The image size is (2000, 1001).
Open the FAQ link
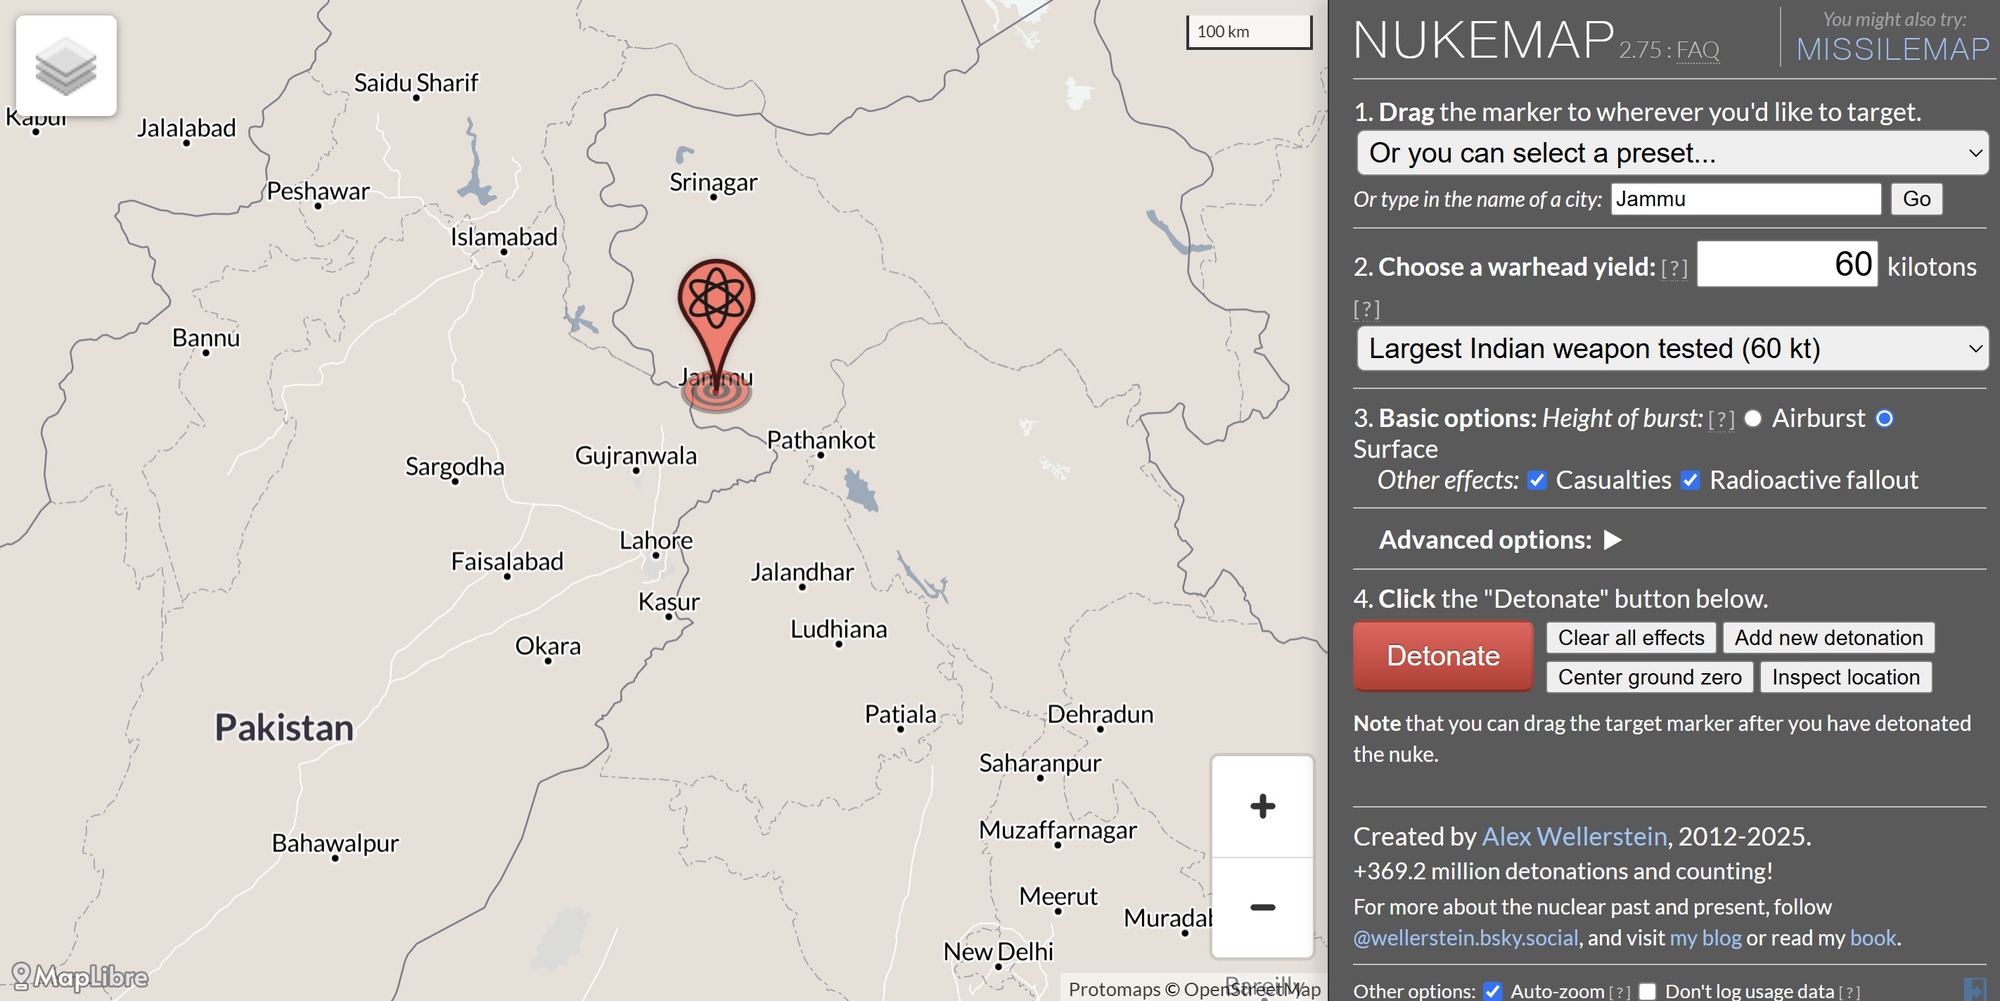[1698, 50]
